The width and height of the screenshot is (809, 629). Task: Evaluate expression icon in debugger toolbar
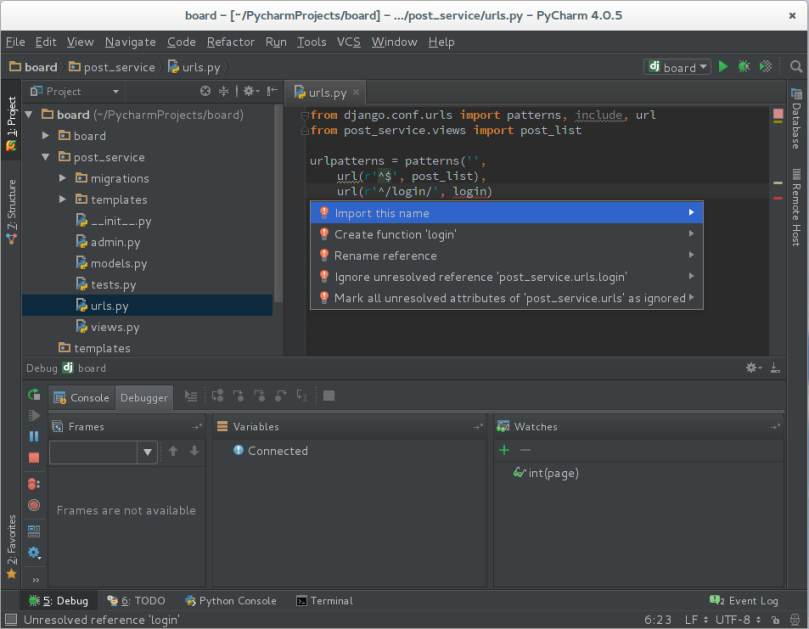tap(329, 396)
